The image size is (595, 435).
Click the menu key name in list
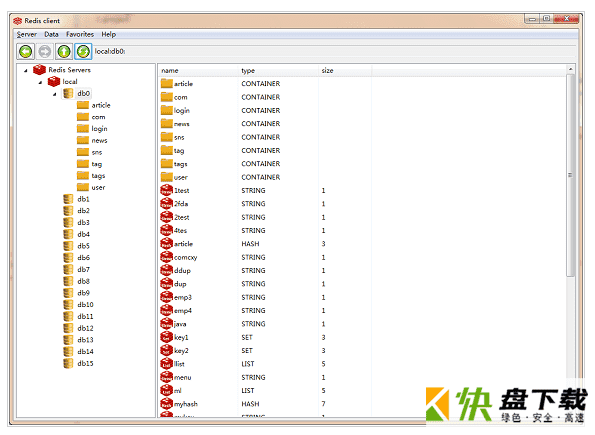click(x=183, y=378)
